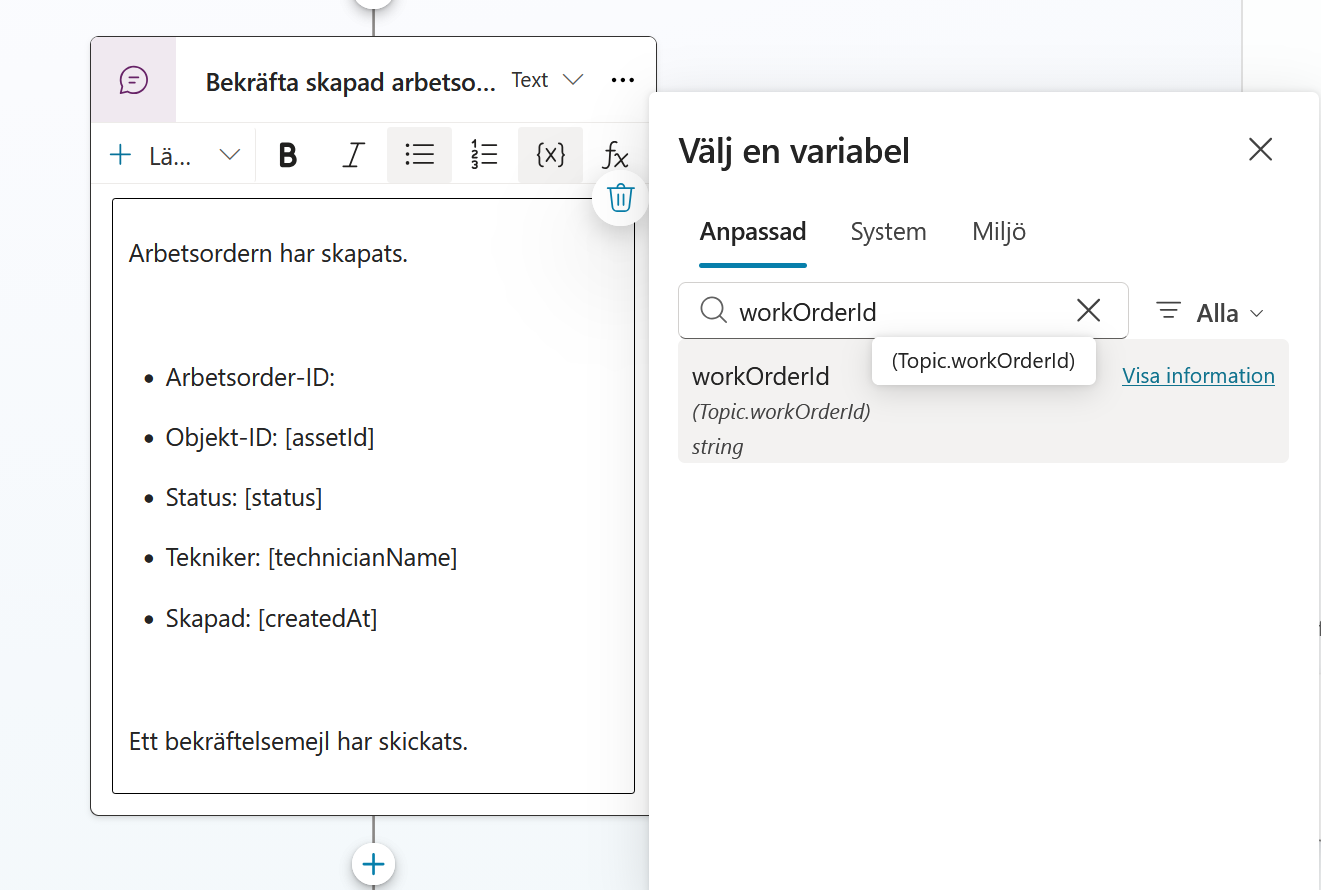Apply bulleted list formatting
This screenshot has height=890, width=1321.
(x=419, y=155)
